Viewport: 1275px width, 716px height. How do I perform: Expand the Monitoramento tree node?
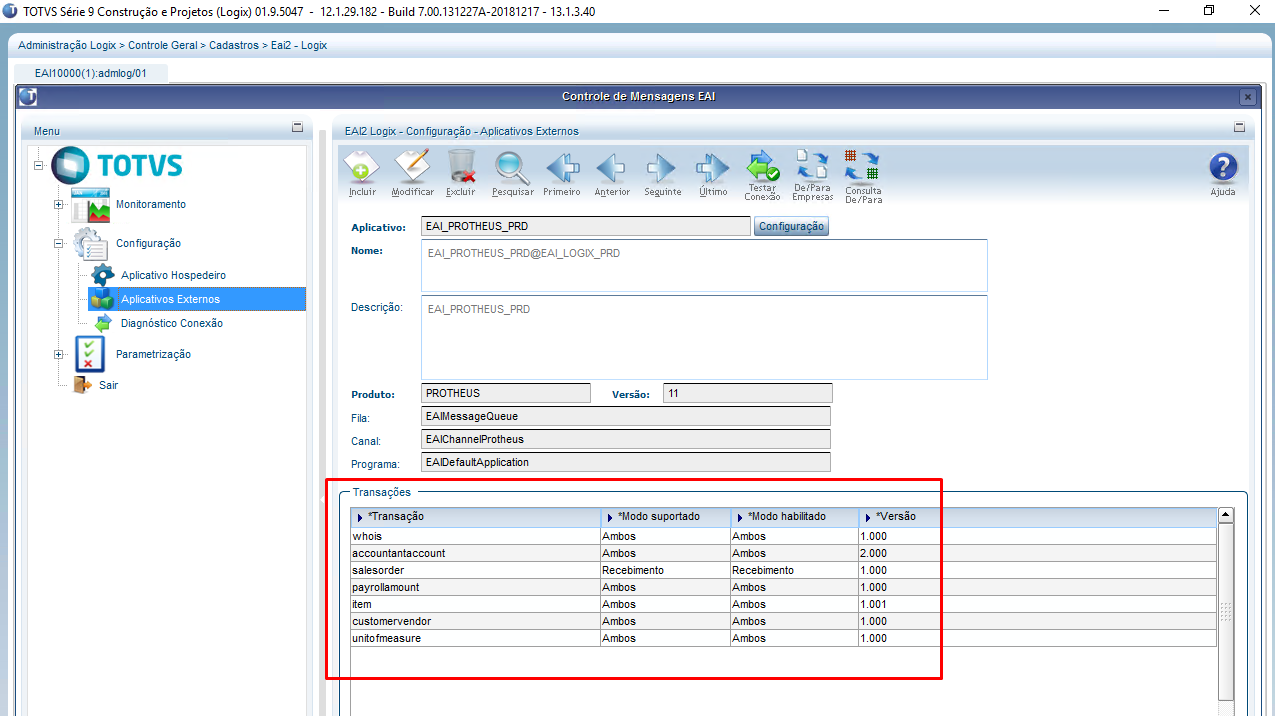click(59, 205)
